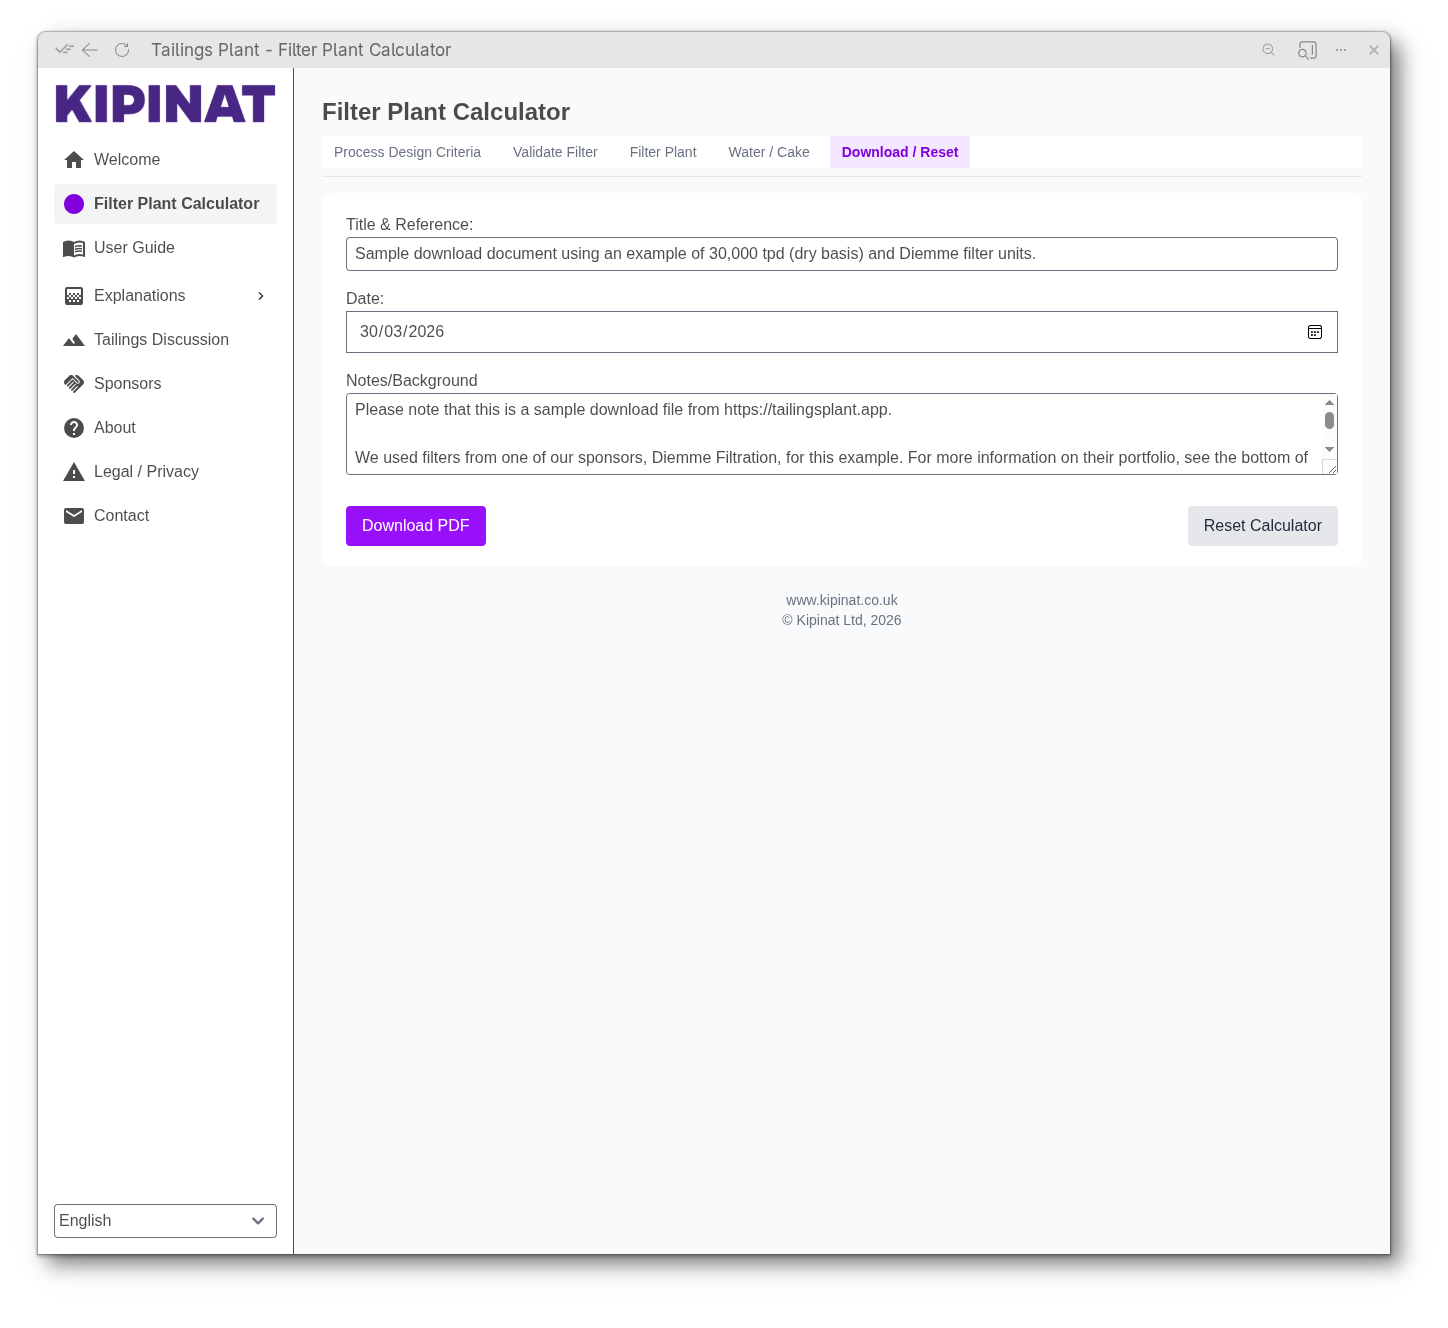Click the Explanations calculator icon
Viewport: 1448px width, 1328px height.
click(x=74, y=296)
